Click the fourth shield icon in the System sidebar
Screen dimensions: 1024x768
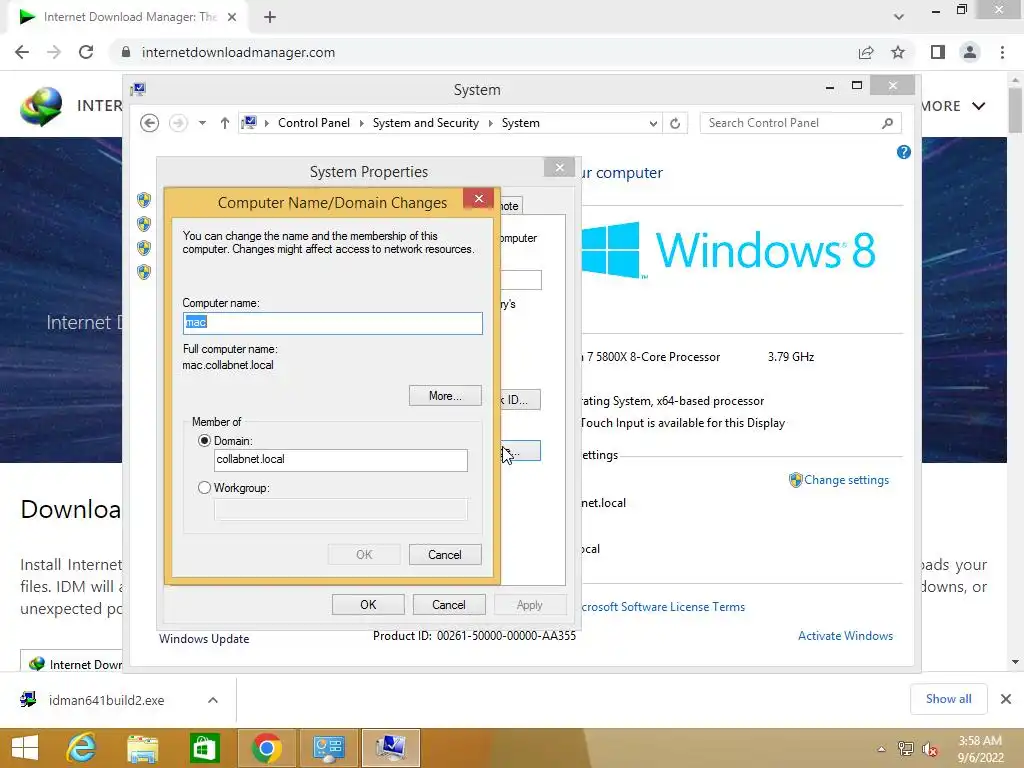tap(144, 272)
